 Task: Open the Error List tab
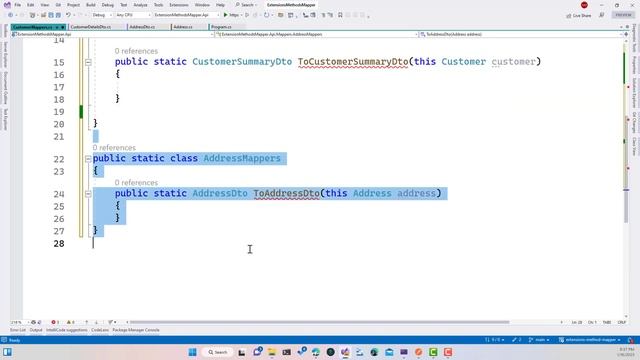tap(18, 330)
